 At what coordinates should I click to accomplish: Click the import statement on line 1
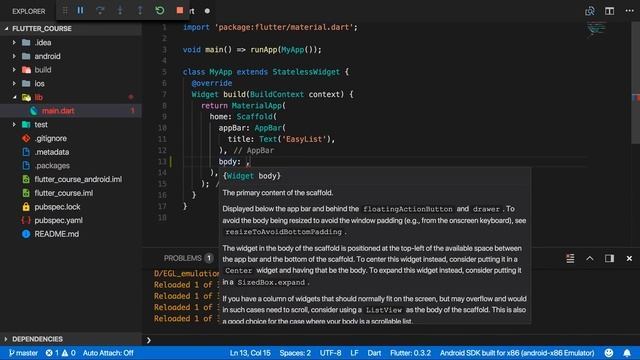tap(270, 27)
